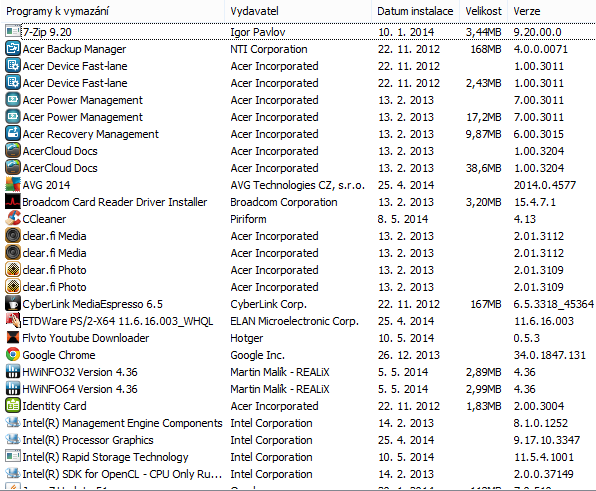Click the AVG 2014 icon
This screenshot has width=596, height=491.
[x=13, y=184]
